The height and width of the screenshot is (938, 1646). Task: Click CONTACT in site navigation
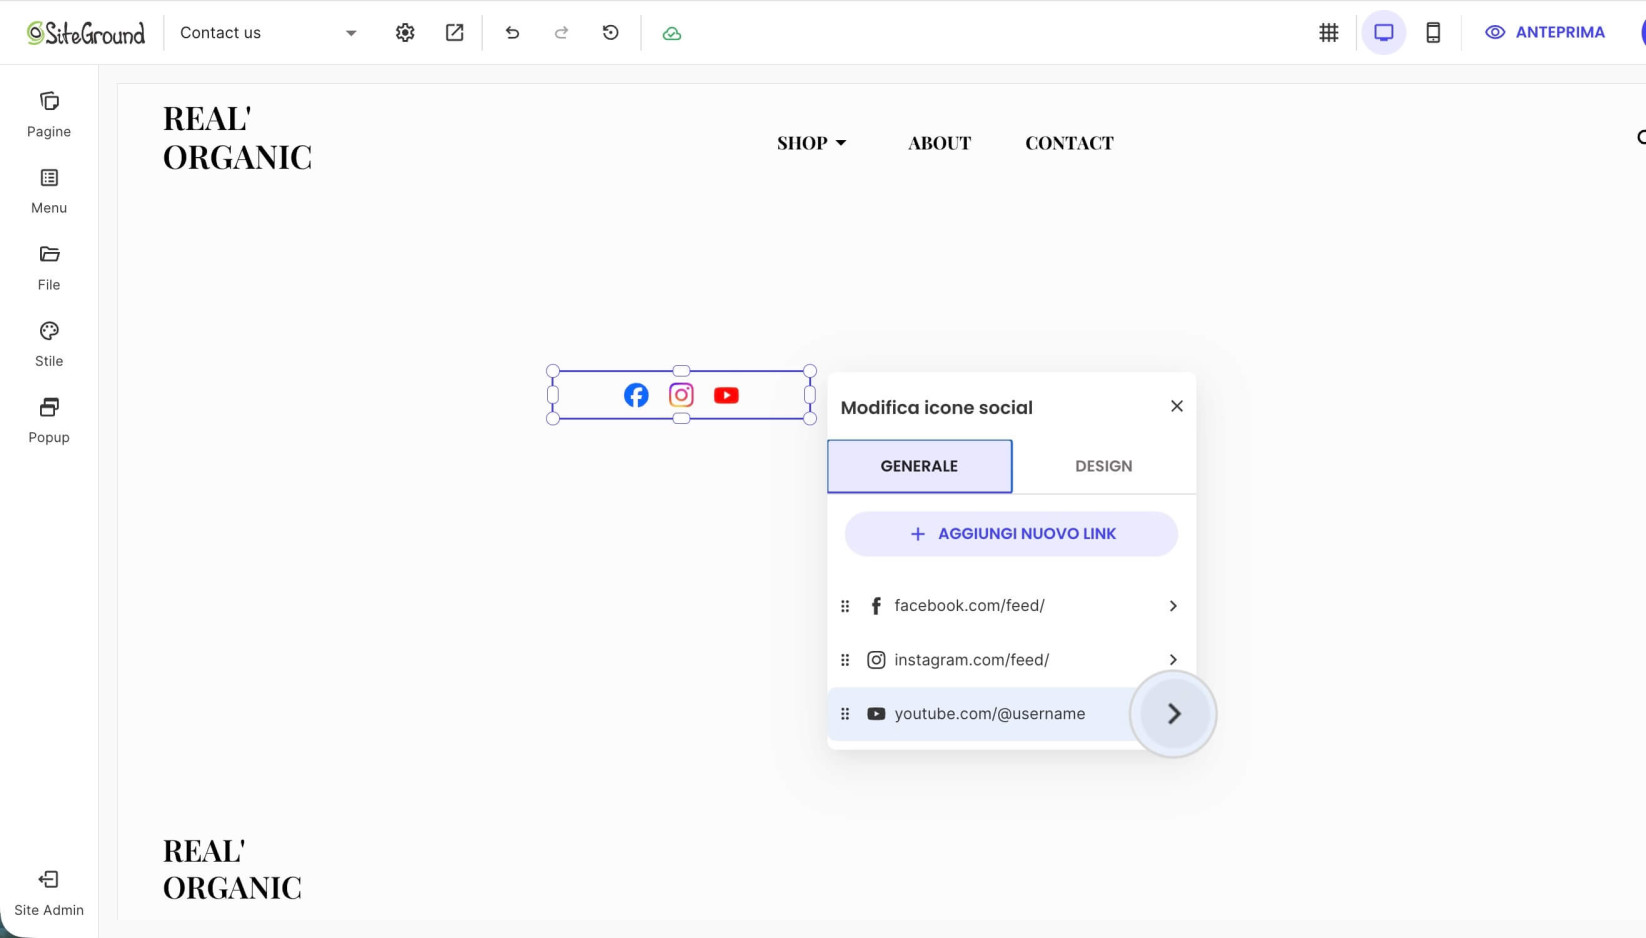pos(1069,143)
